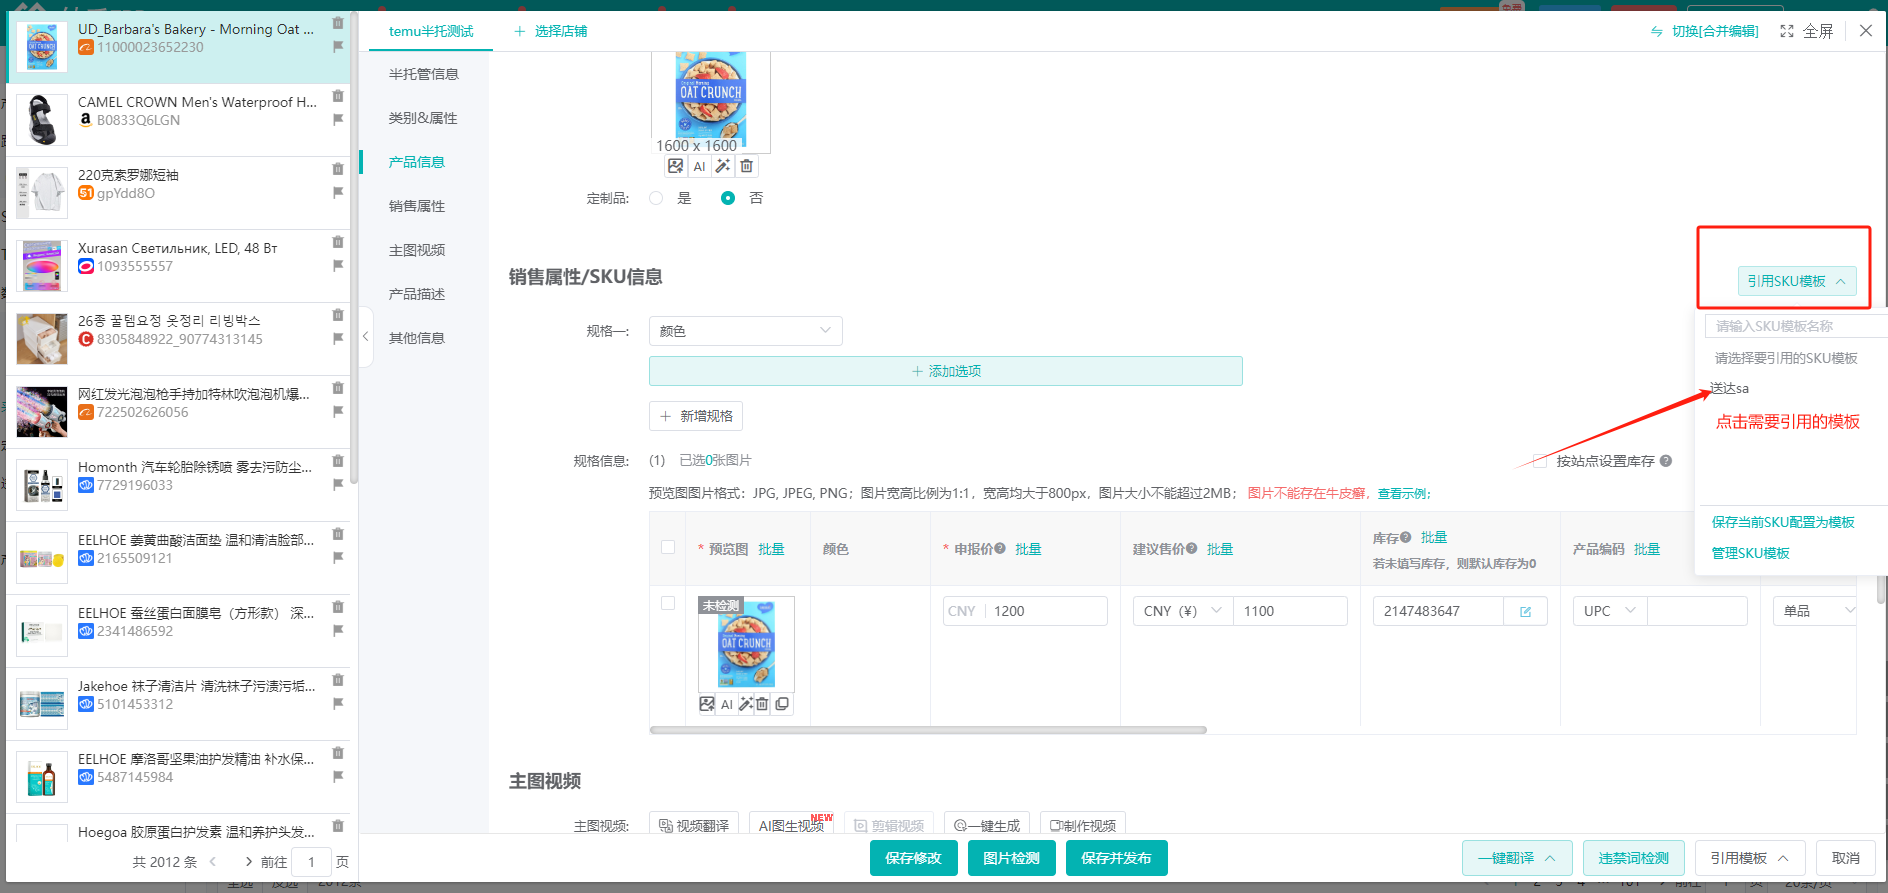Select 否 for 定制品

(728, 198)
